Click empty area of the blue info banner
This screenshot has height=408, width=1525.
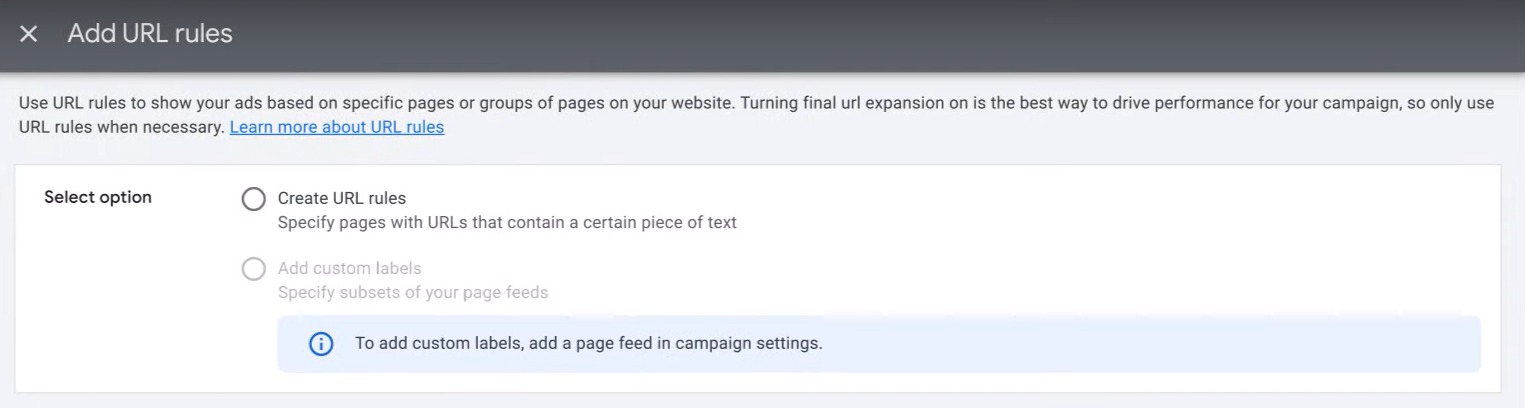coord(1150,344)
